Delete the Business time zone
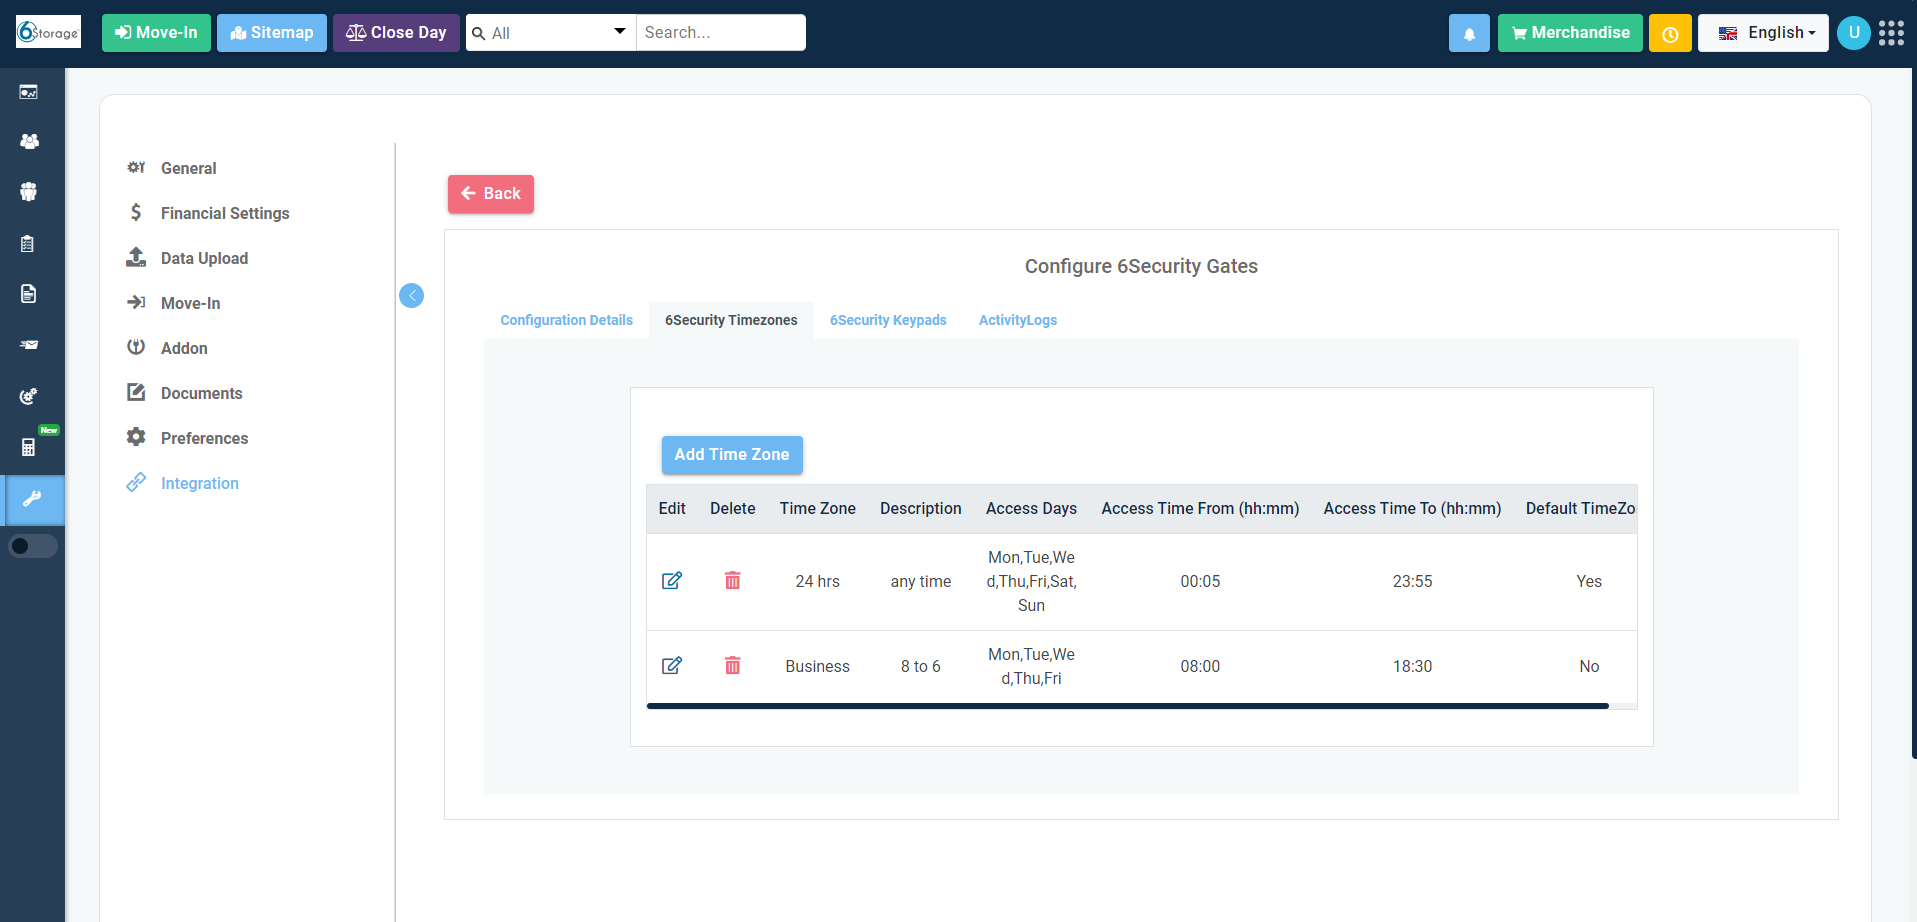 click(733, 666)
